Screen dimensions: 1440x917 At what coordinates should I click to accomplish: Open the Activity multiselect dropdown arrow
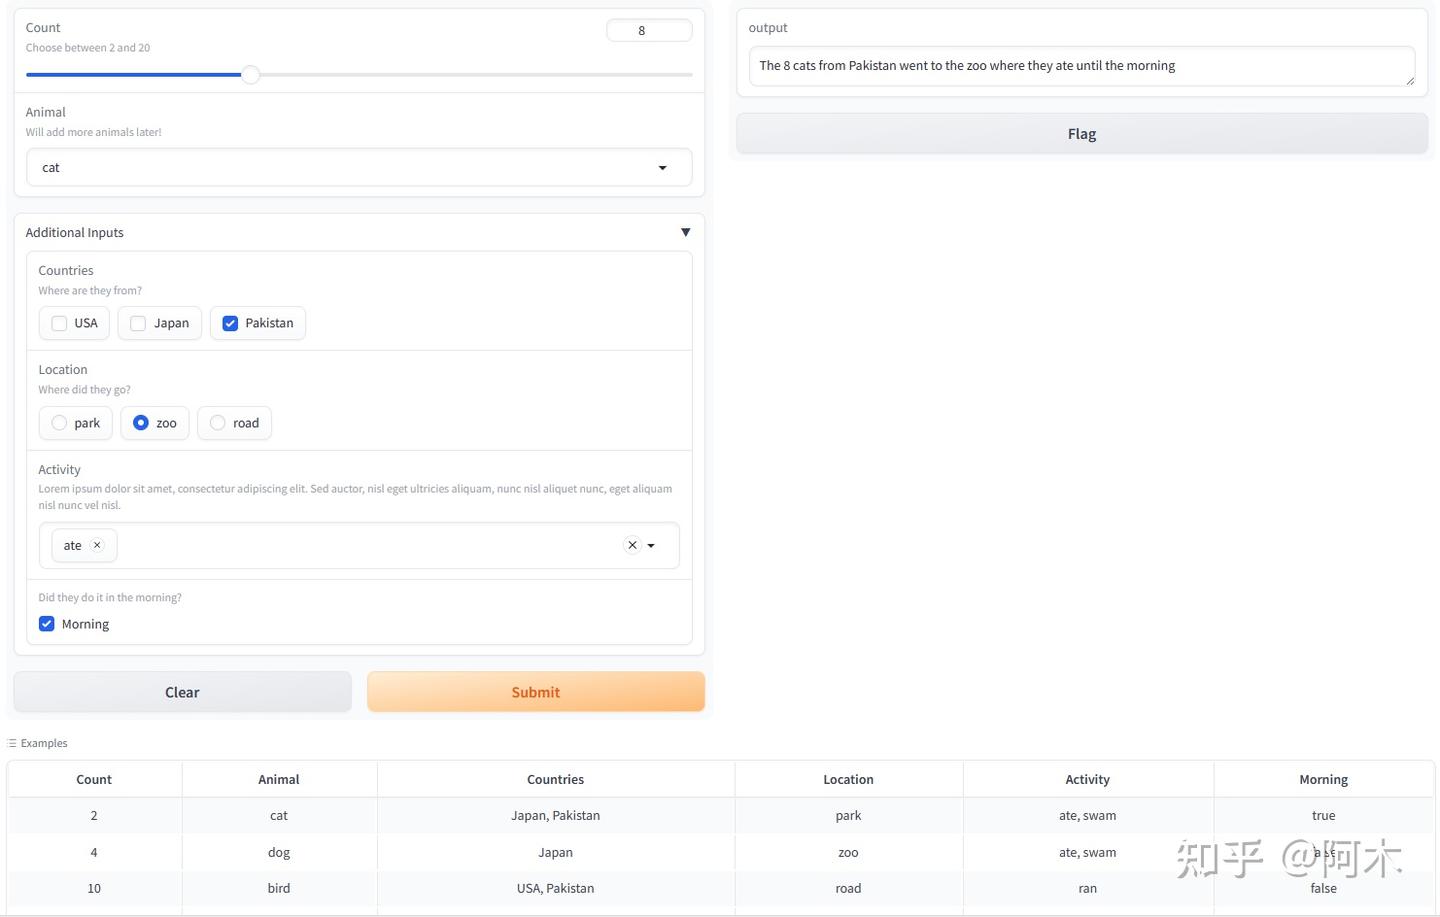click(x=651, y=546)
